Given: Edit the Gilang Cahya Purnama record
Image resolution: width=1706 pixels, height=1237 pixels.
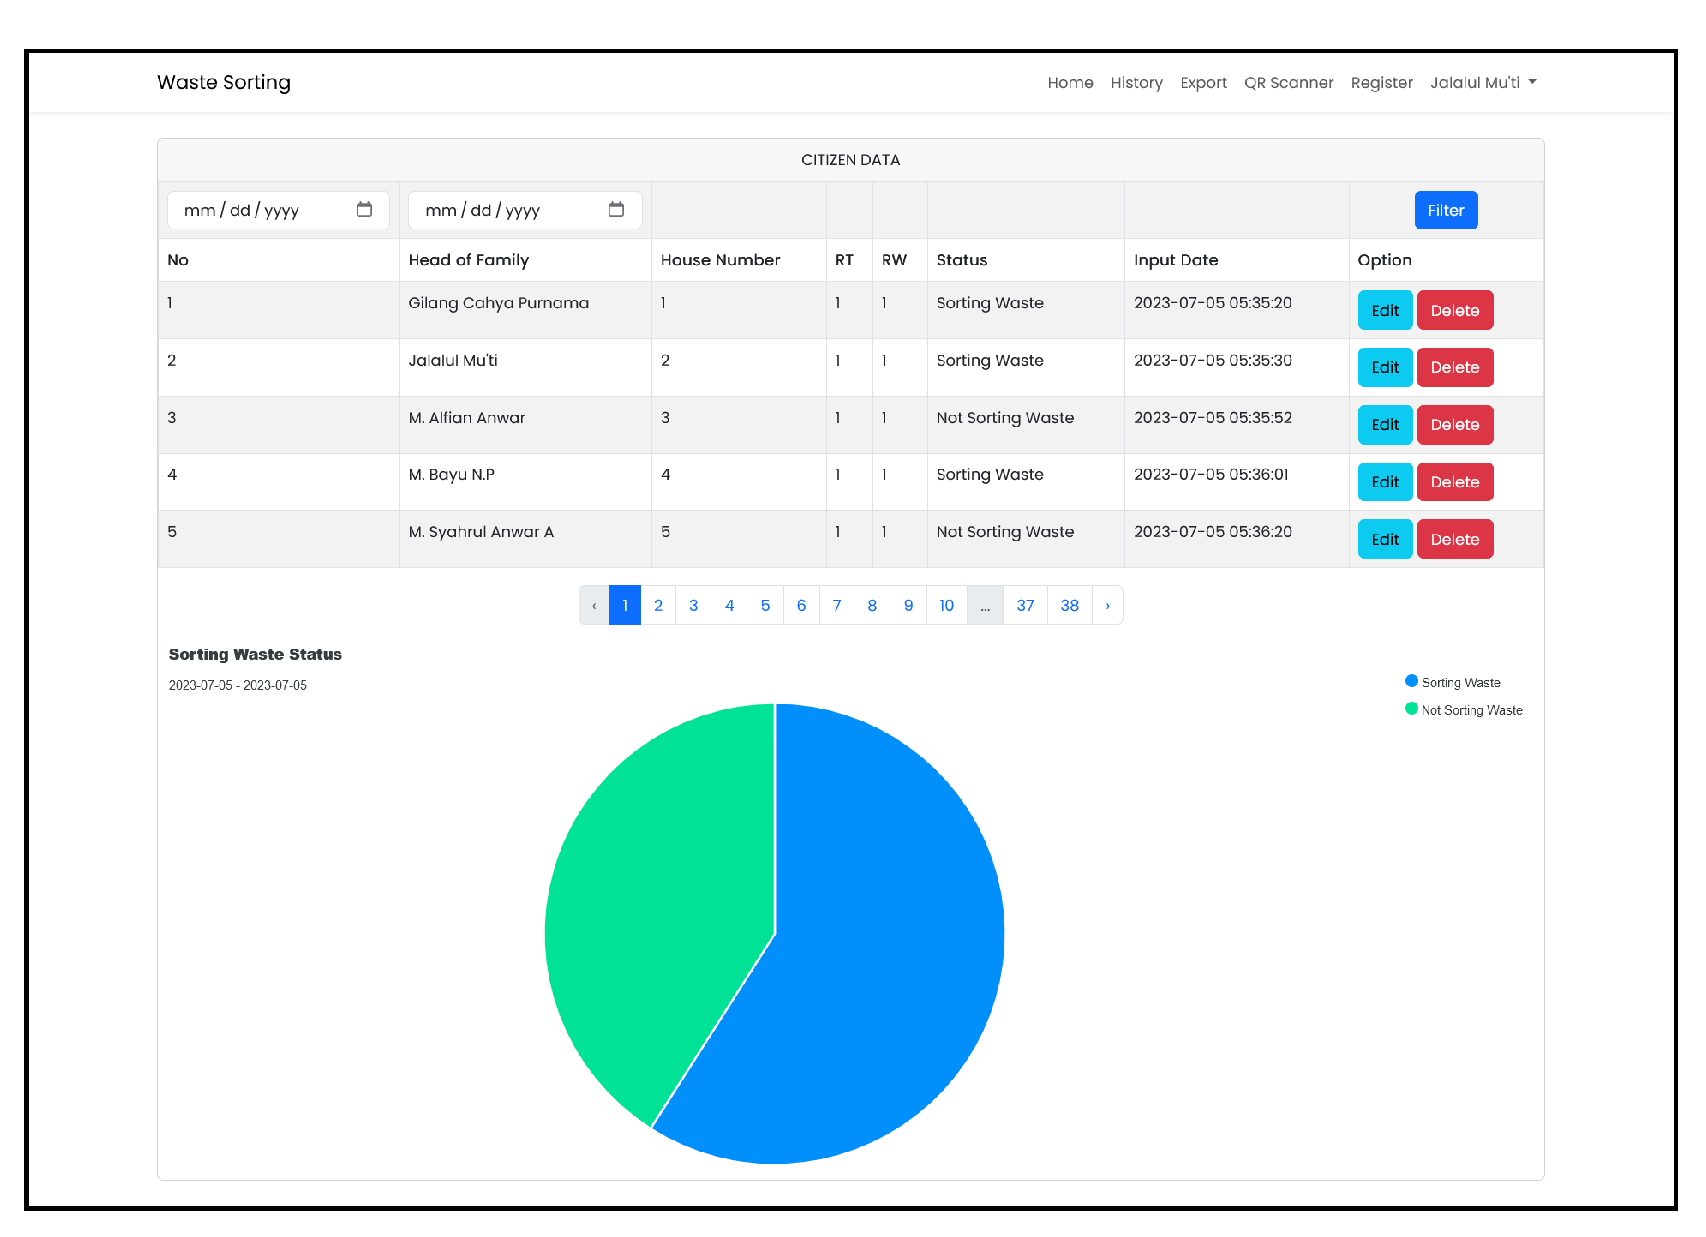Looking at the screenshot, I should (x=1384, y=310).
